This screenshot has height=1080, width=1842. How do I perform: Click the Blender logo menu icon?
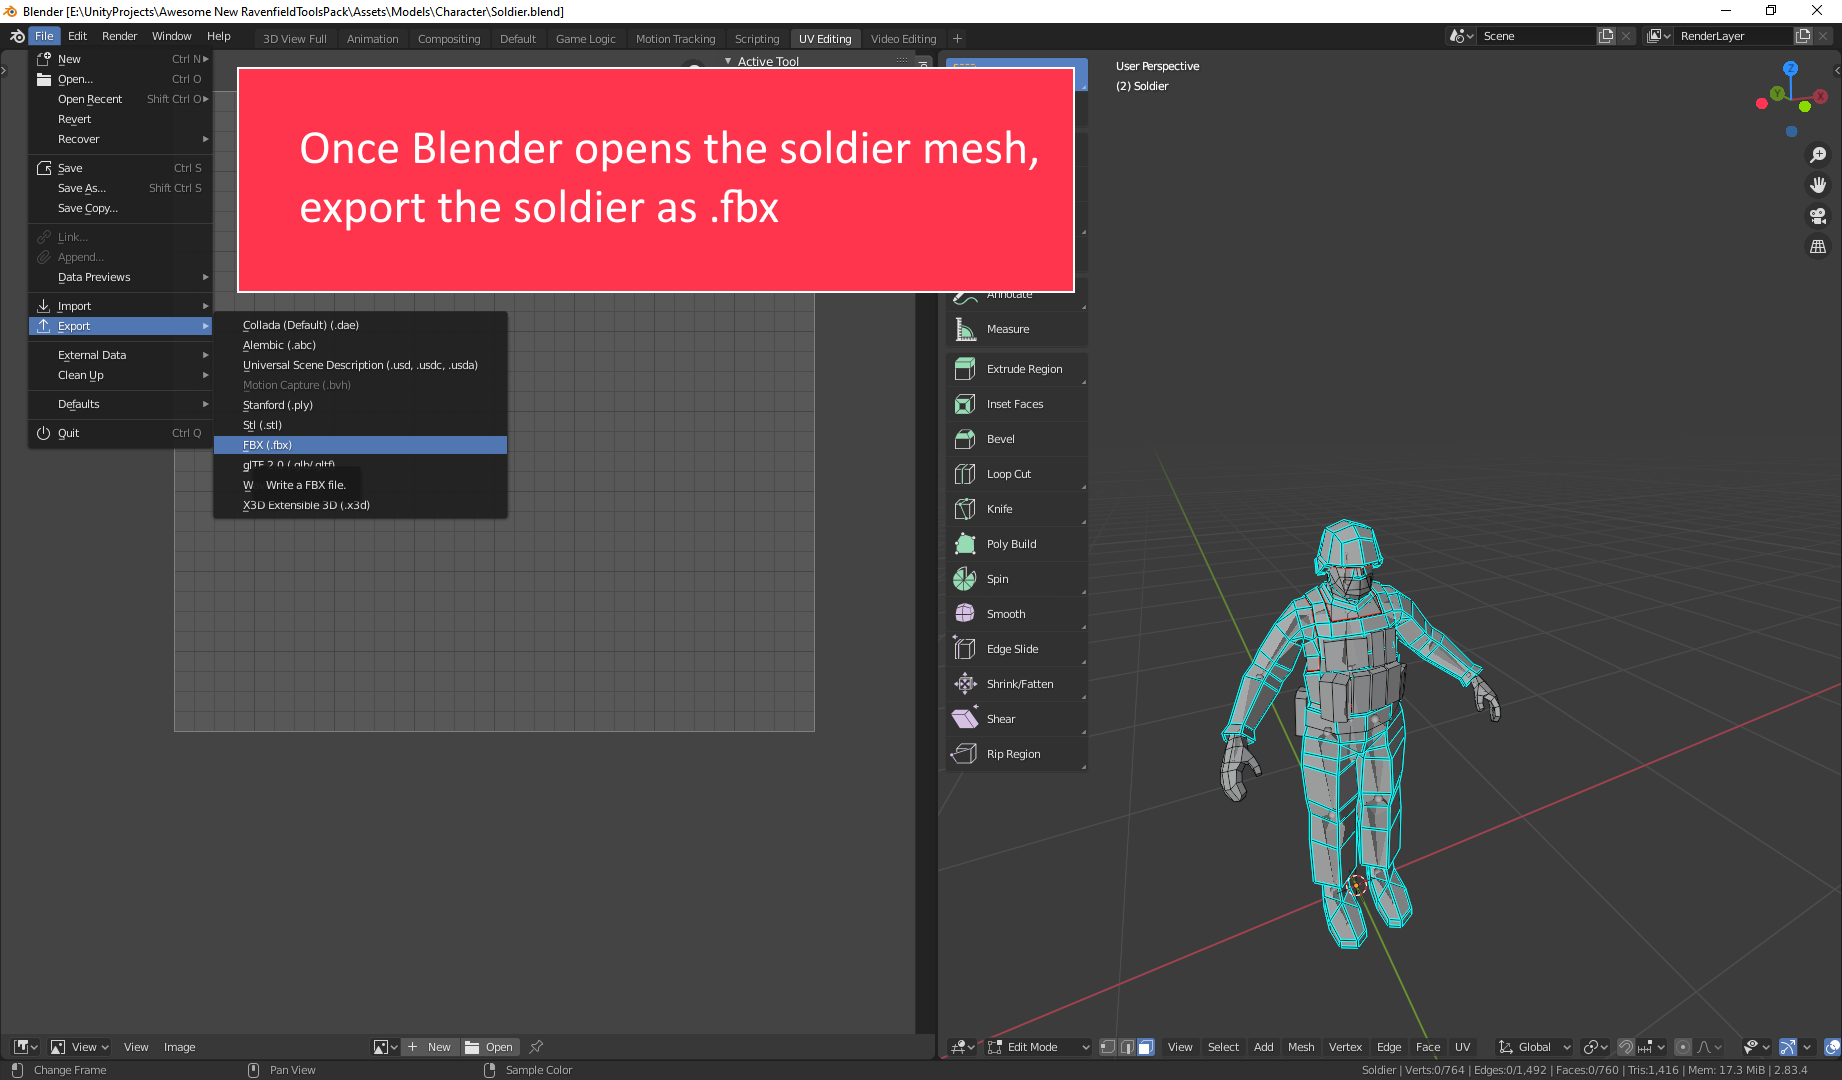(17, 36)
